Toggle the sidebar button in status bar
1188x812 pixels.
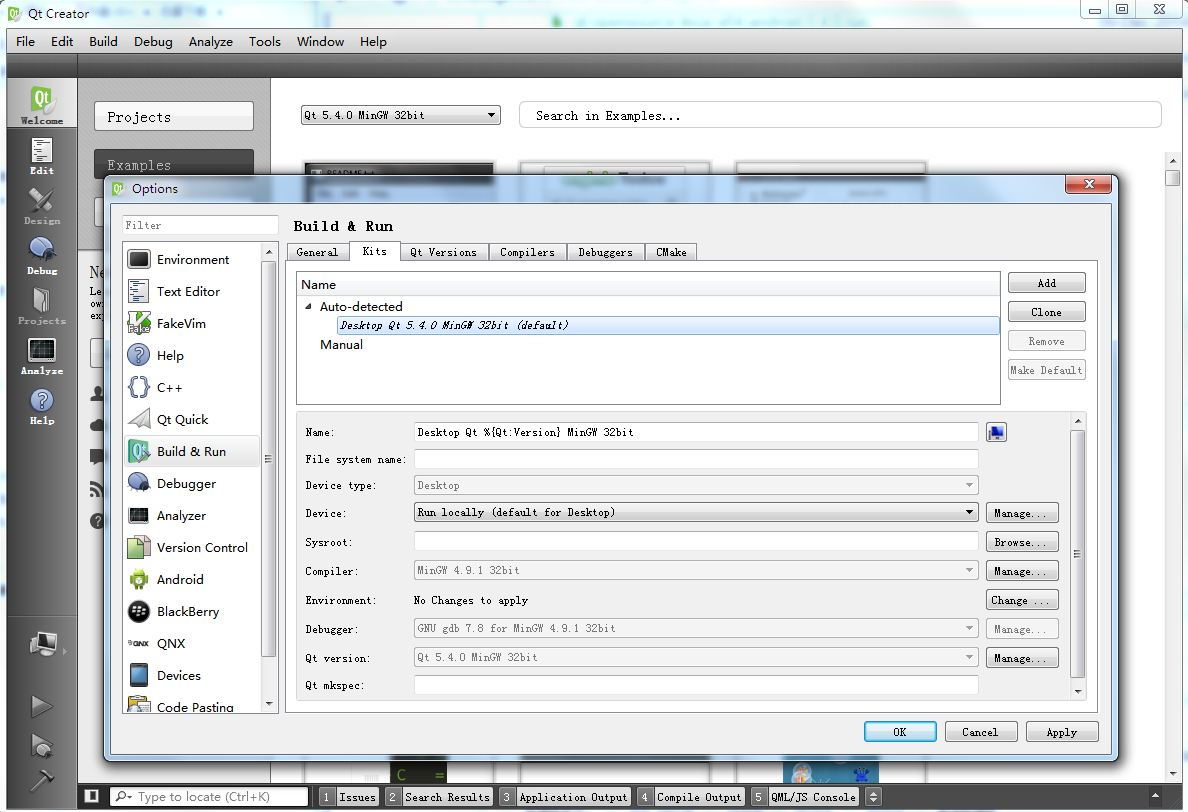coord(92,795)
